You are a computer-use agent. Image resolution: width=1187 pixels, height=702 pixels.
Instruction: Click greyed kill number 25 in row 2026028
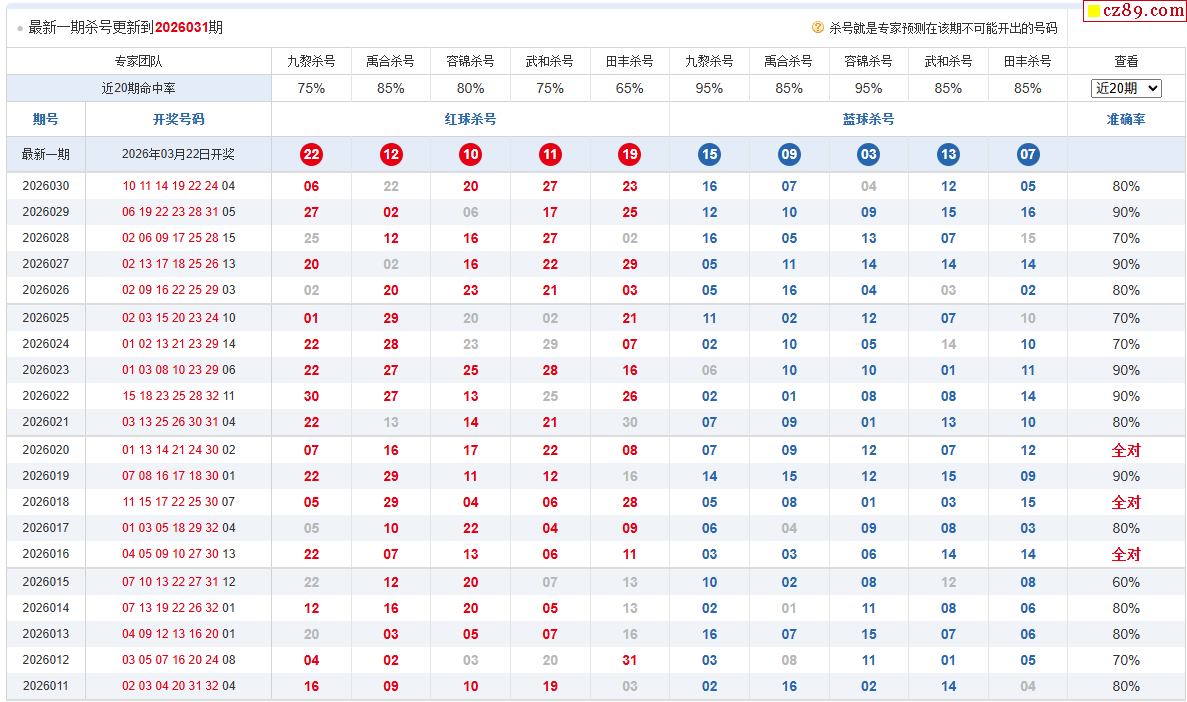pos(311,238)
